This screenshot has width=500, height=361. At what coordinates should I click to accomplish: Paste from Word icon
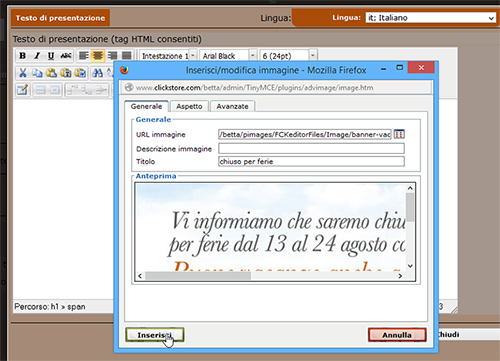pos(80,73)
